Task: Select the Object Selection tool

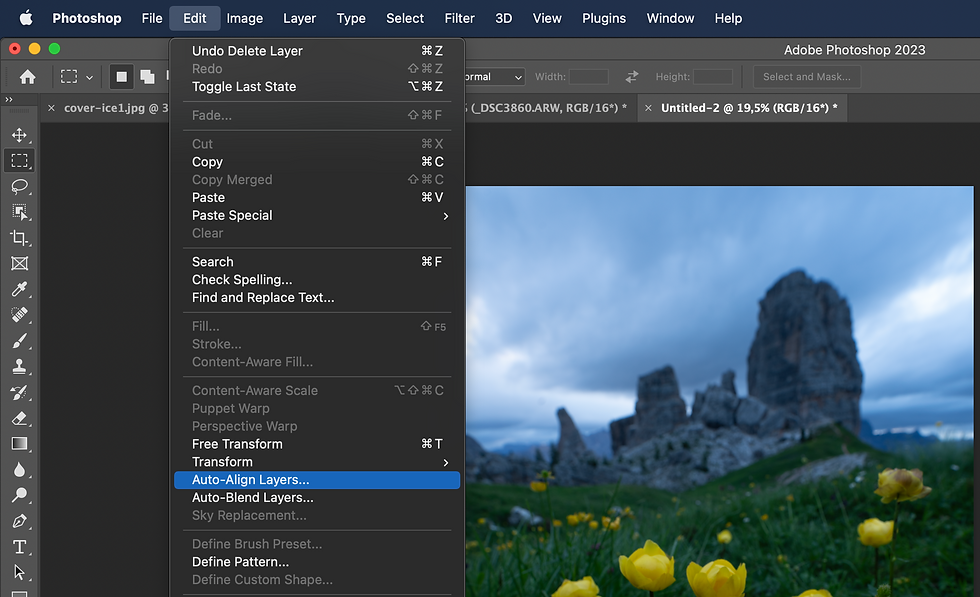Action: 19,212
